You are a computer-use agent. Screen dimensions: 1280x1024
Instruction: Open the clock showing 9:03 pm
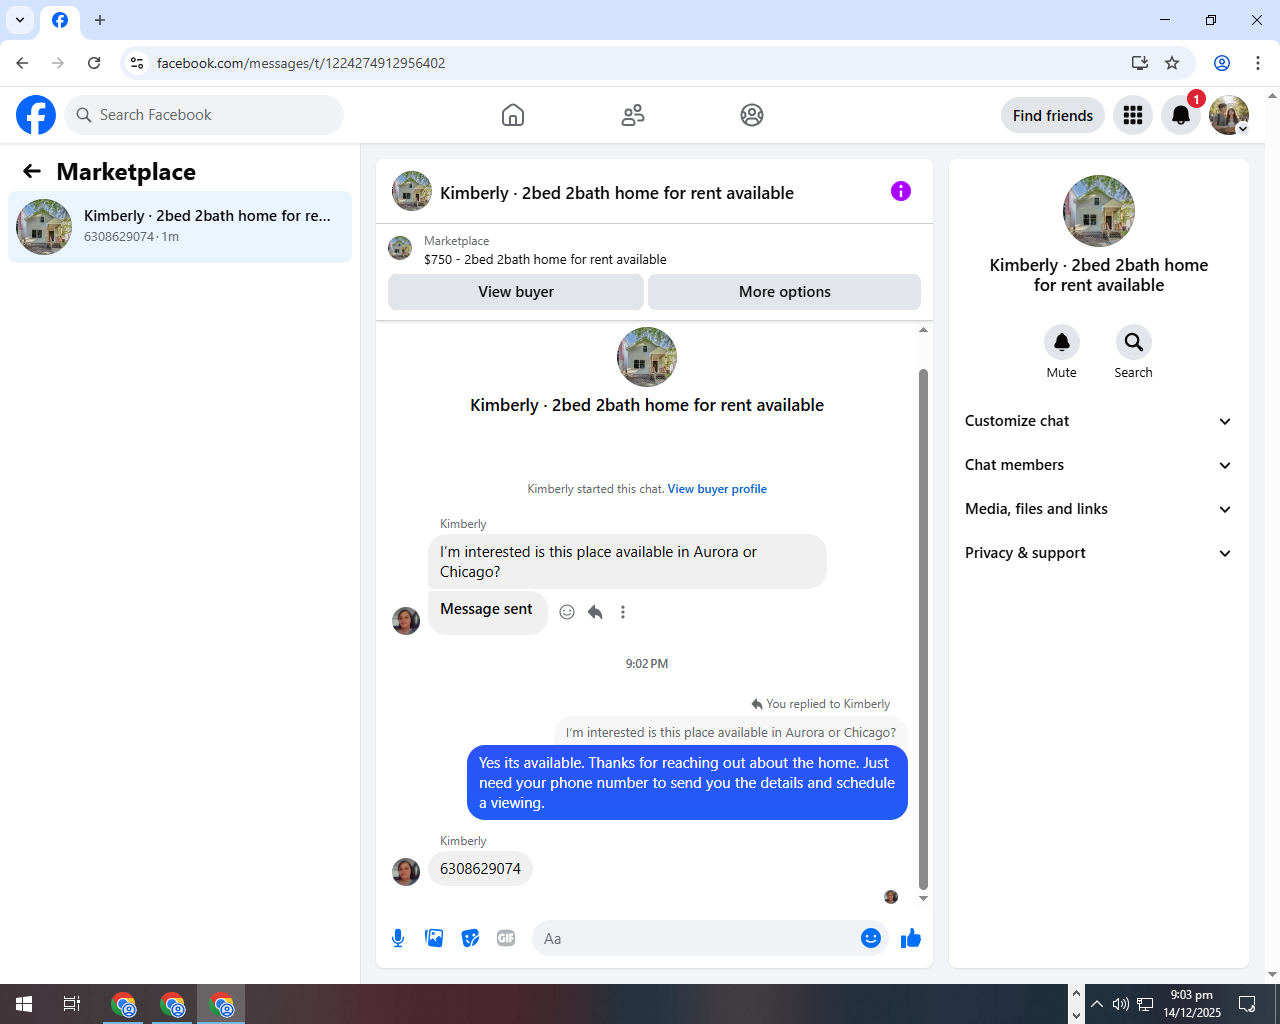click(x=1192, y=1004)
